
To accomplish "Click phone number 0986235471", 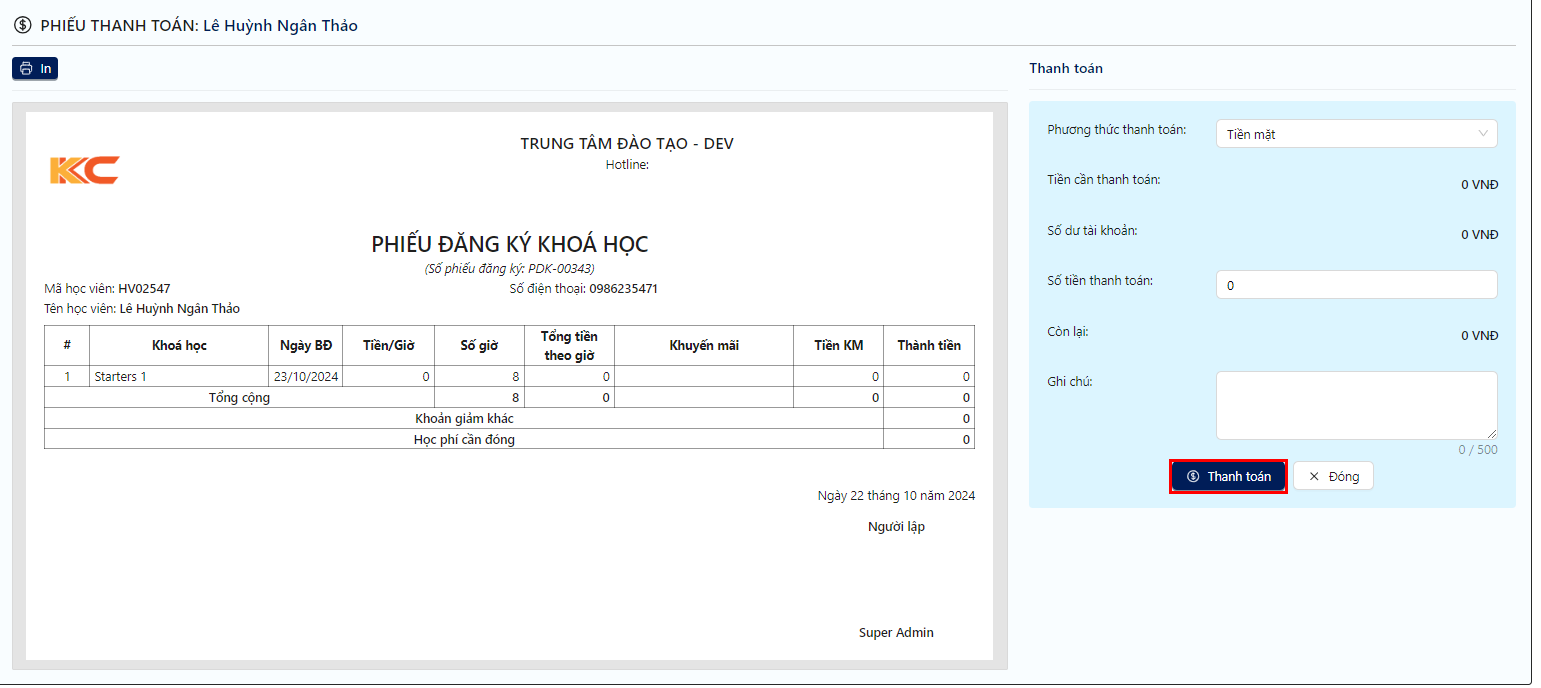I will pyautogui.click(x=623, y=289).
